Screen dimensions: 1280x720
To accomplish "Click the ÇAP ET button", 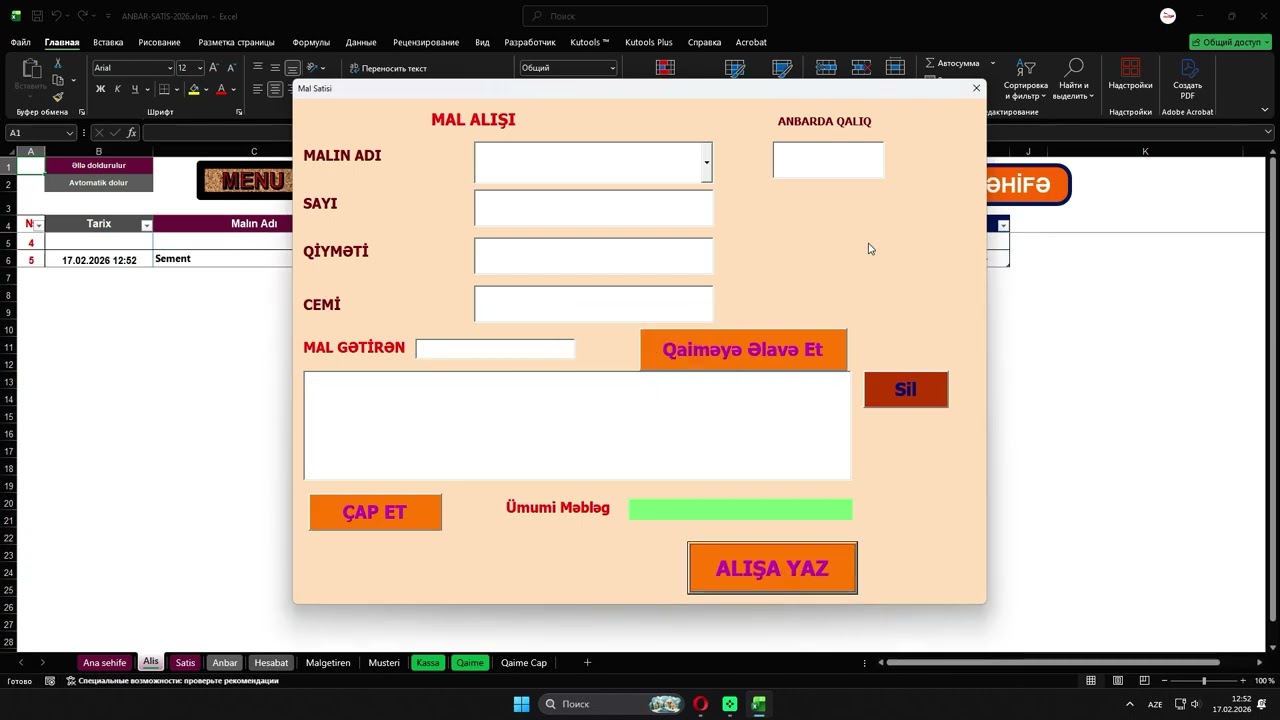I will [x=375, y=512].
